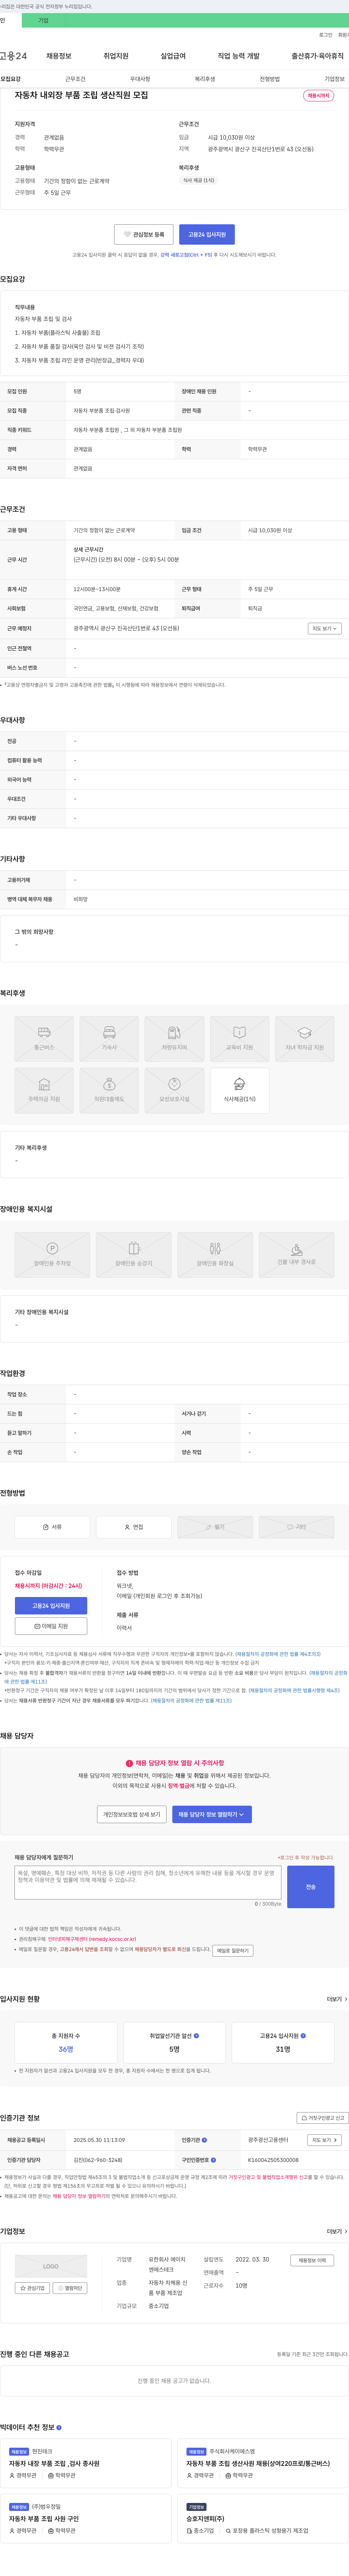
Task: Click the 면접 selection step
Action: 134,1527
